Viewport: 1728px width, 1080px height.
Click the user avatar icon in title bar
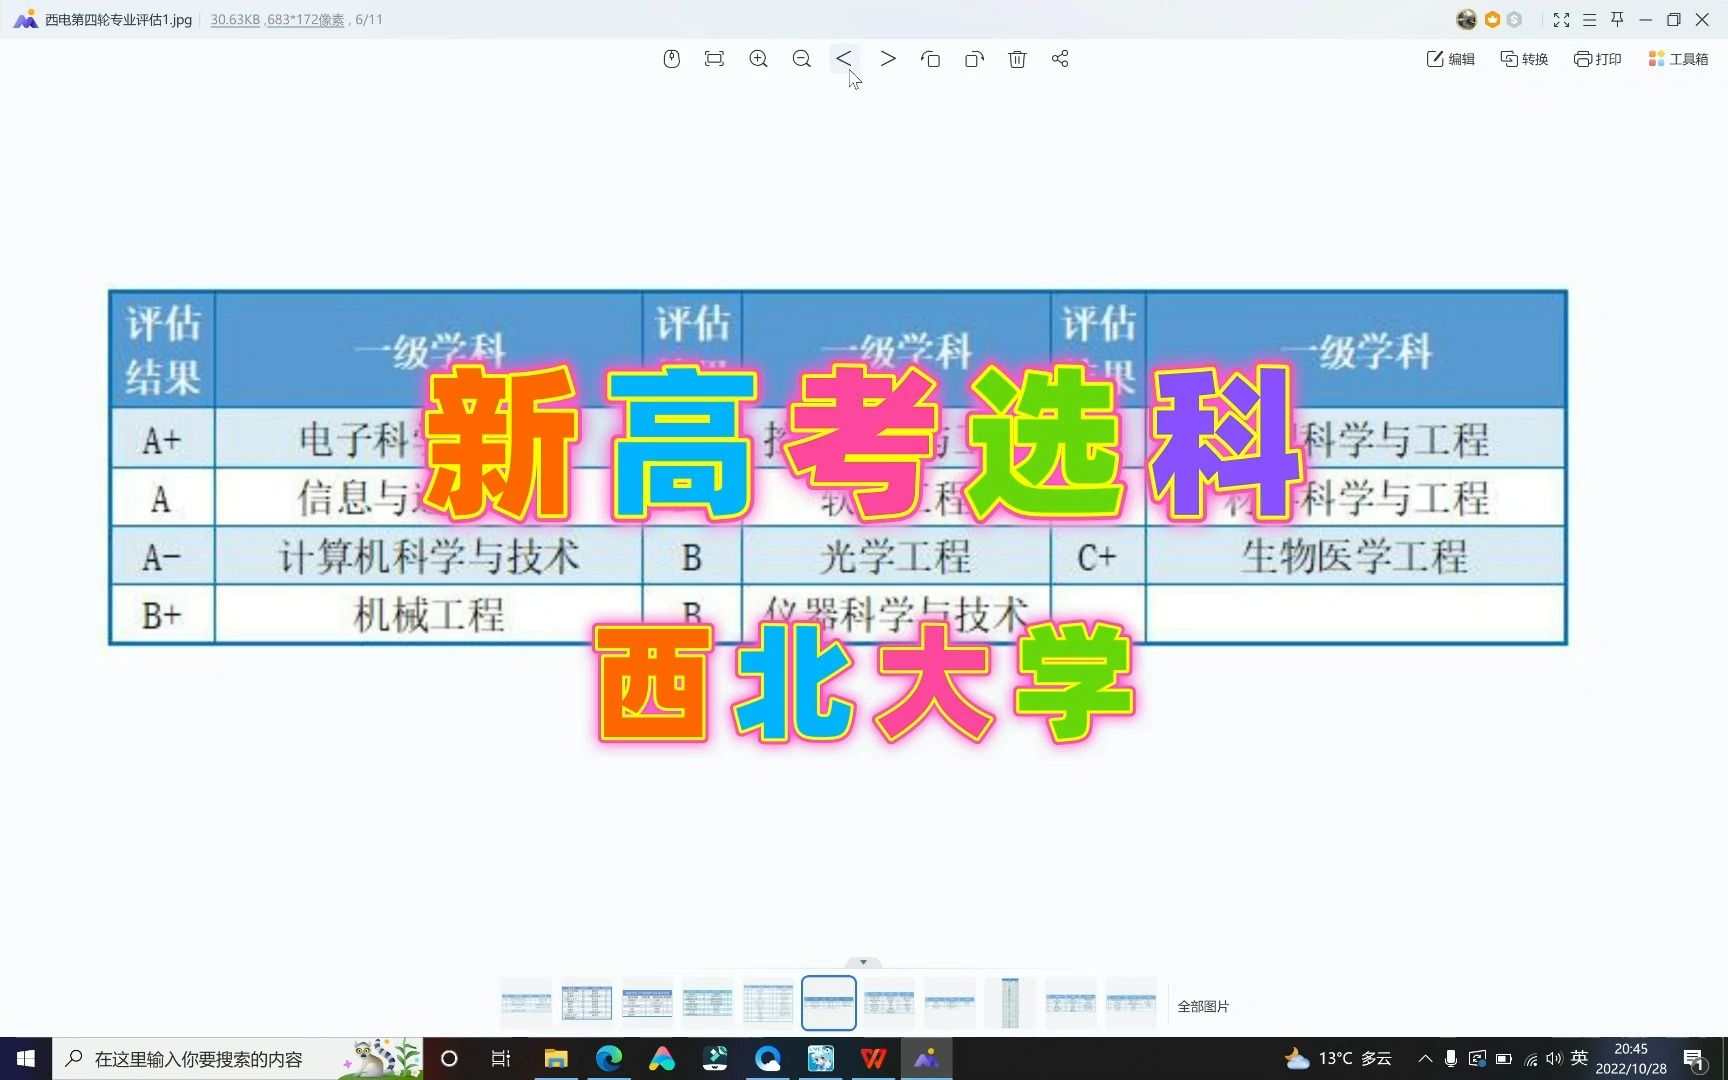[x=1466, y=19]
